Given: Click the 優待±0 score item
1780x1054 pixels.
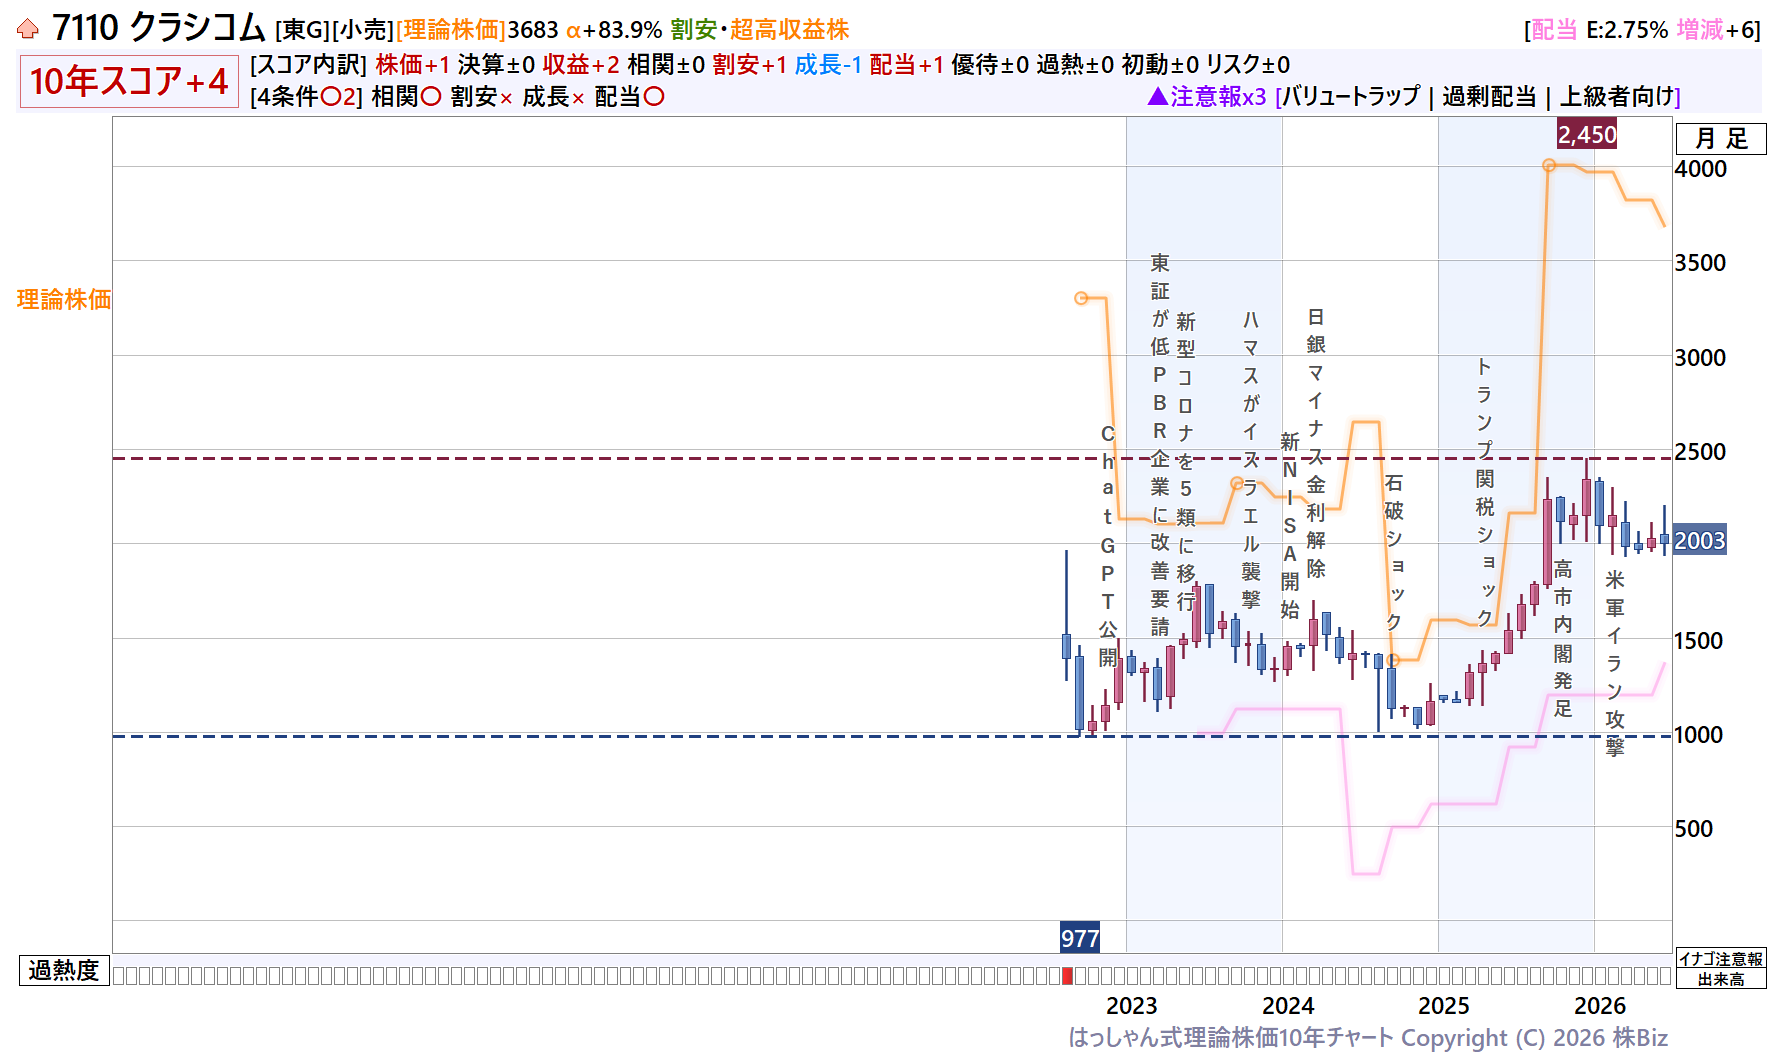Looking at the screenshot, I should click(990, 65).
